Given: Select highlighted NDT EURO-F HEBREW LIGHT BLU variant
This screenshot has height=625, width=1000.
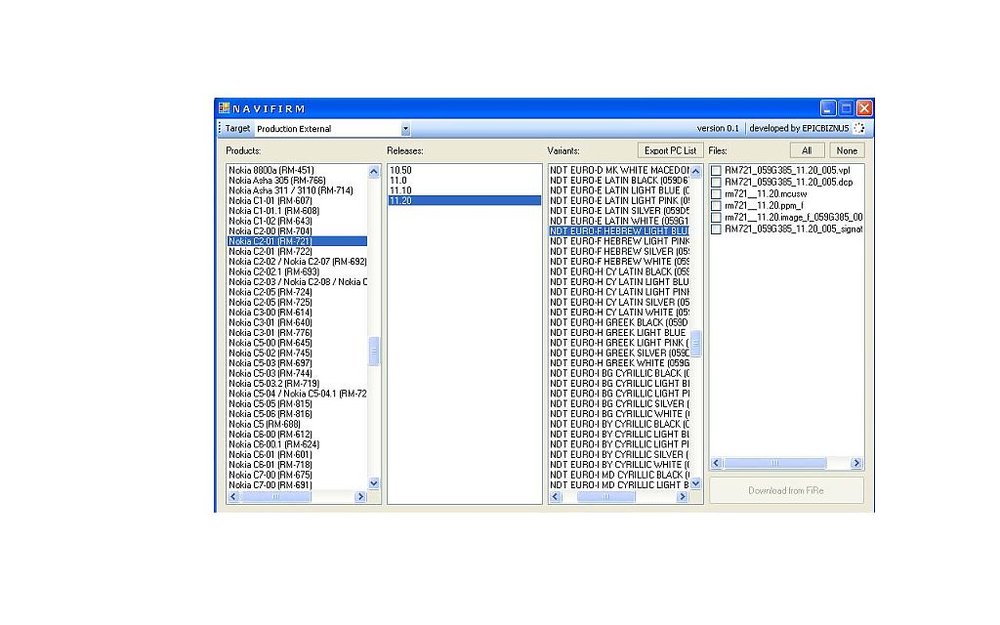Looking at the screenshot, I should tap(619, 232).
